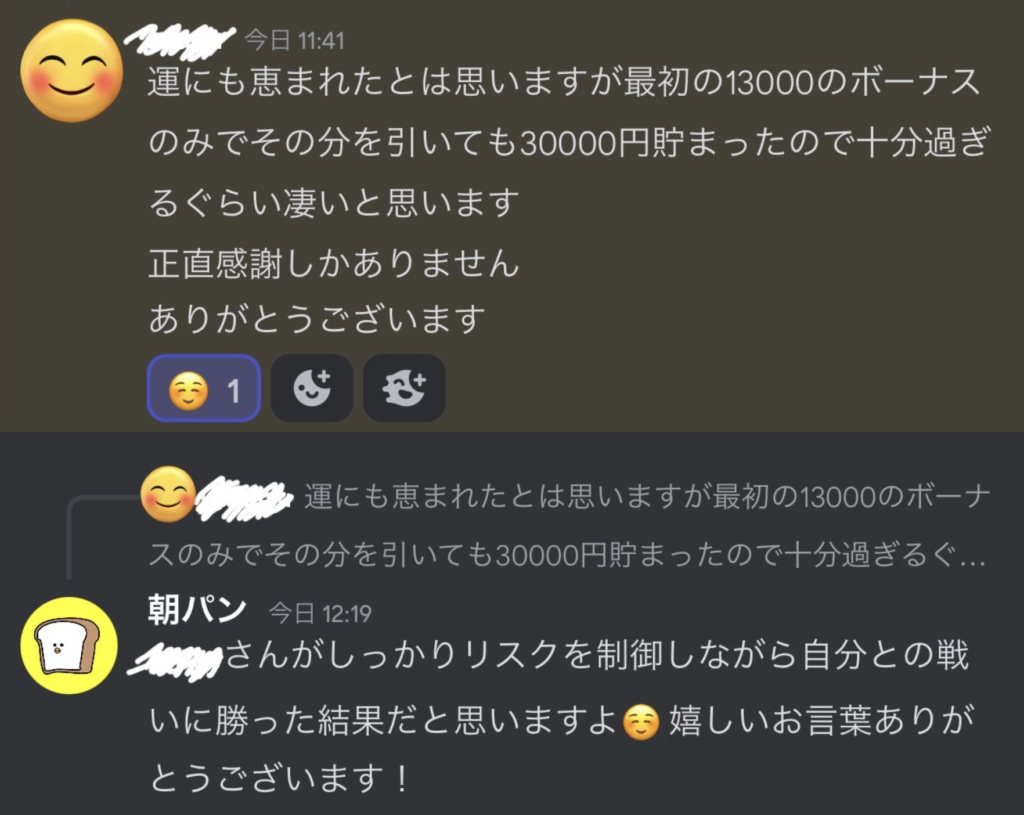The image size is (1024, 815).
Task: Click the scribbled-out username above the first message
Action: pos(180,39)
